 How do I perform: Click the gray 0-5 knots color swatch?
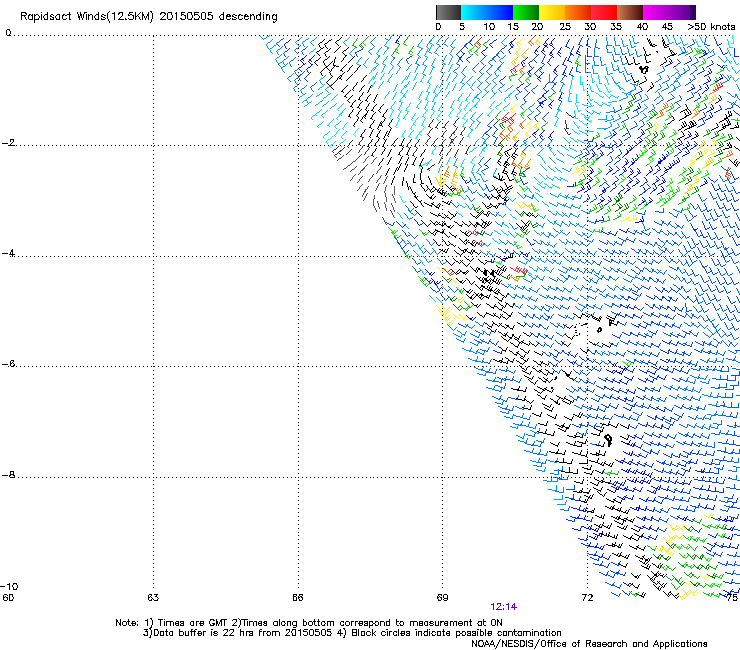tap(449, 12)
